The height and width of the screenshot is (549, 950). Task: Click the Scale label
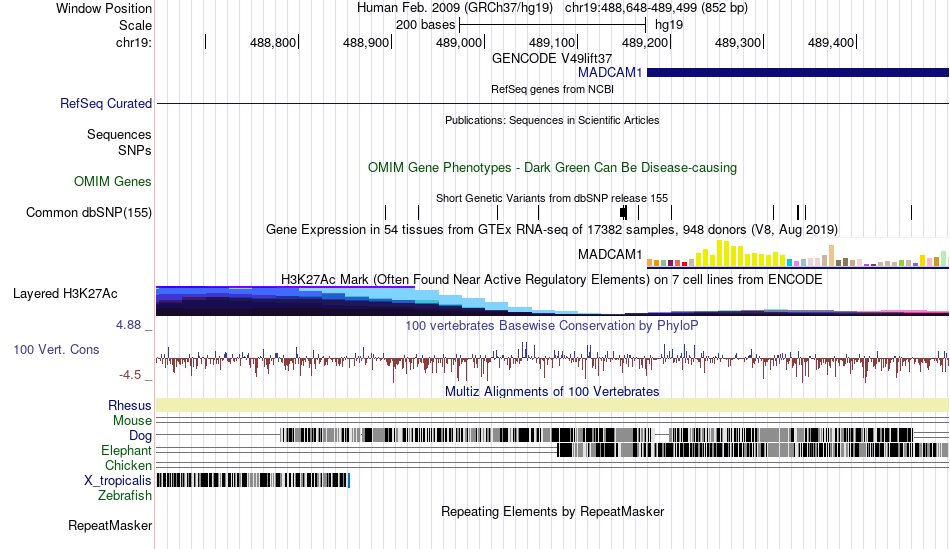tap(135, 25)
